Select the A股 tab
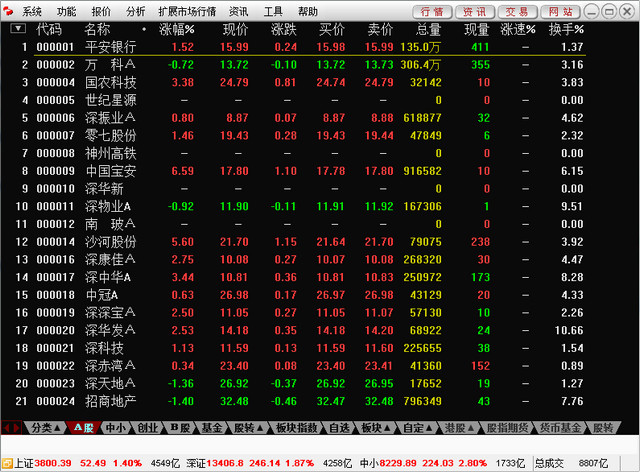The width and height of the screenshot is (640, 472). (x=84, y=427)
